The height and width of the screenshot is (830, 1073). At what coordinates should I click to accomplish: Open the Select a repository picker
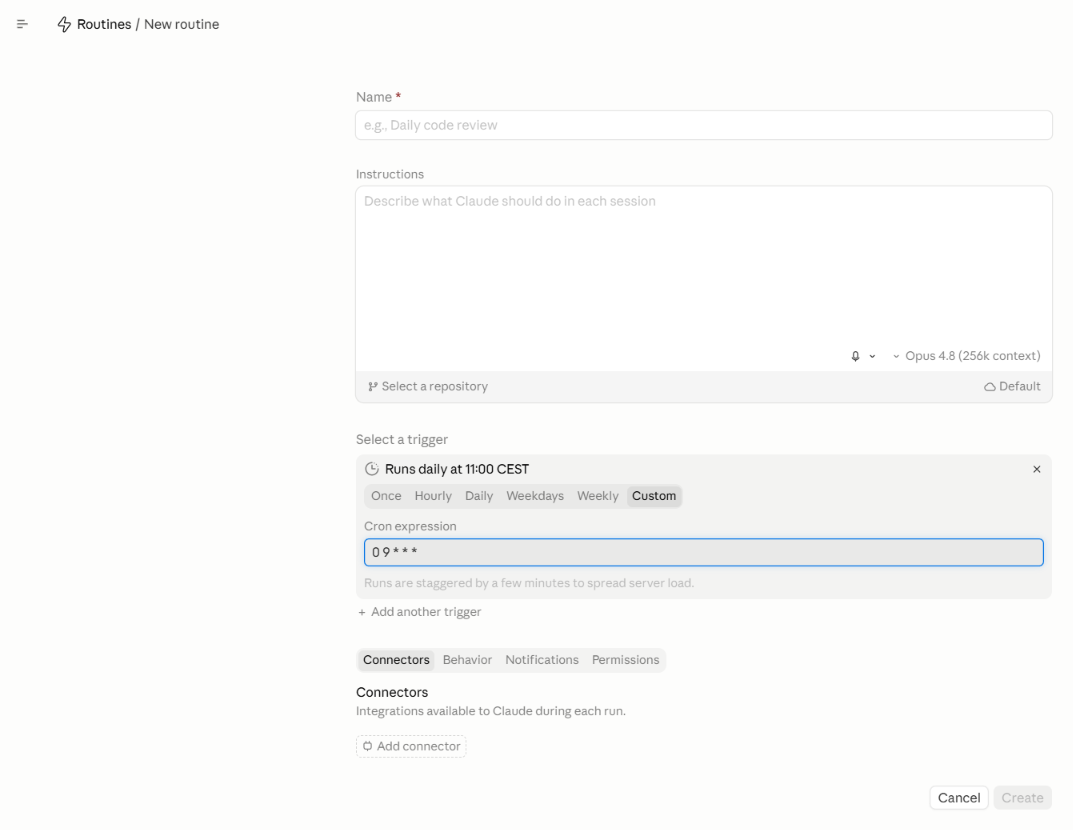pyautogui.click(x=428, y=387)
